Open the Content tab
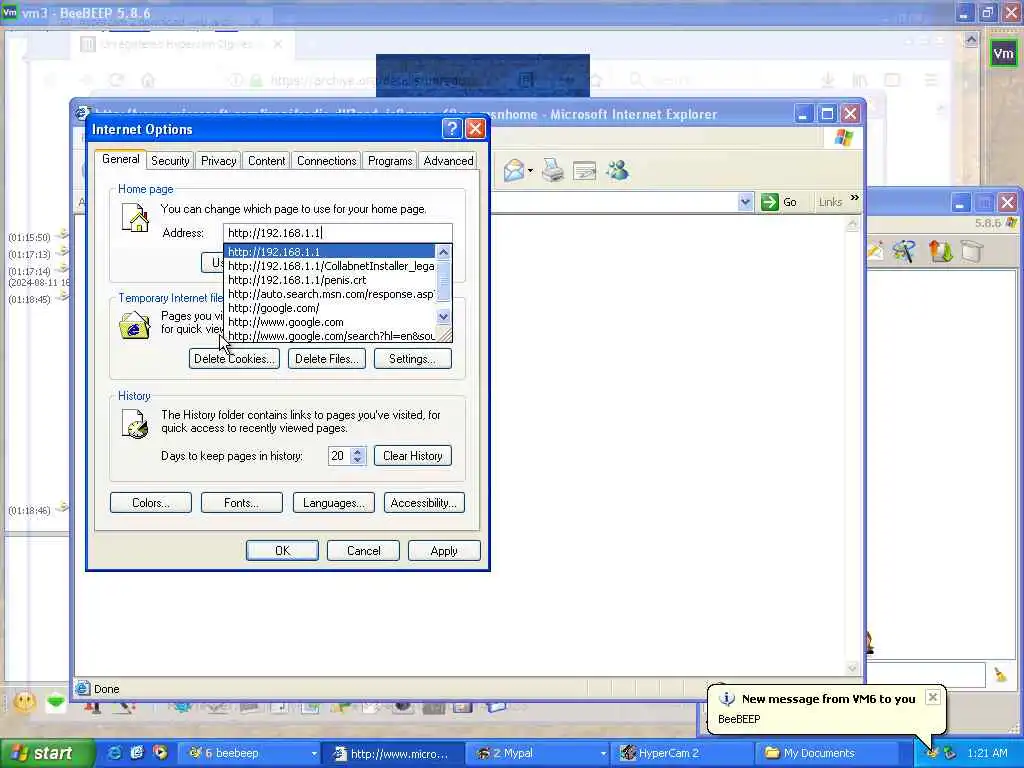 coord(266,161)
